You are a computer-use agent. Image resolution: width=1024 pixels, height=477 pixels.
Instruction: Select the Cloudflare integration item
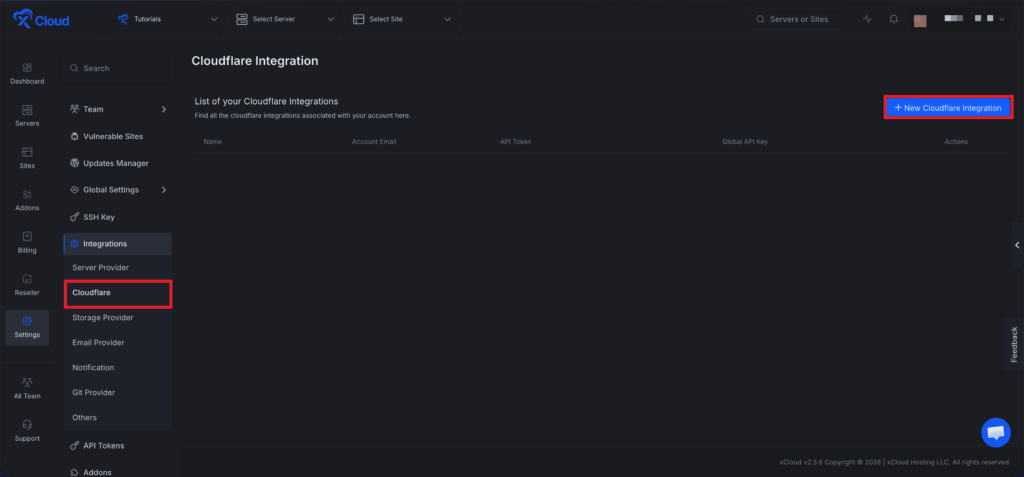[x=118, y=293]
